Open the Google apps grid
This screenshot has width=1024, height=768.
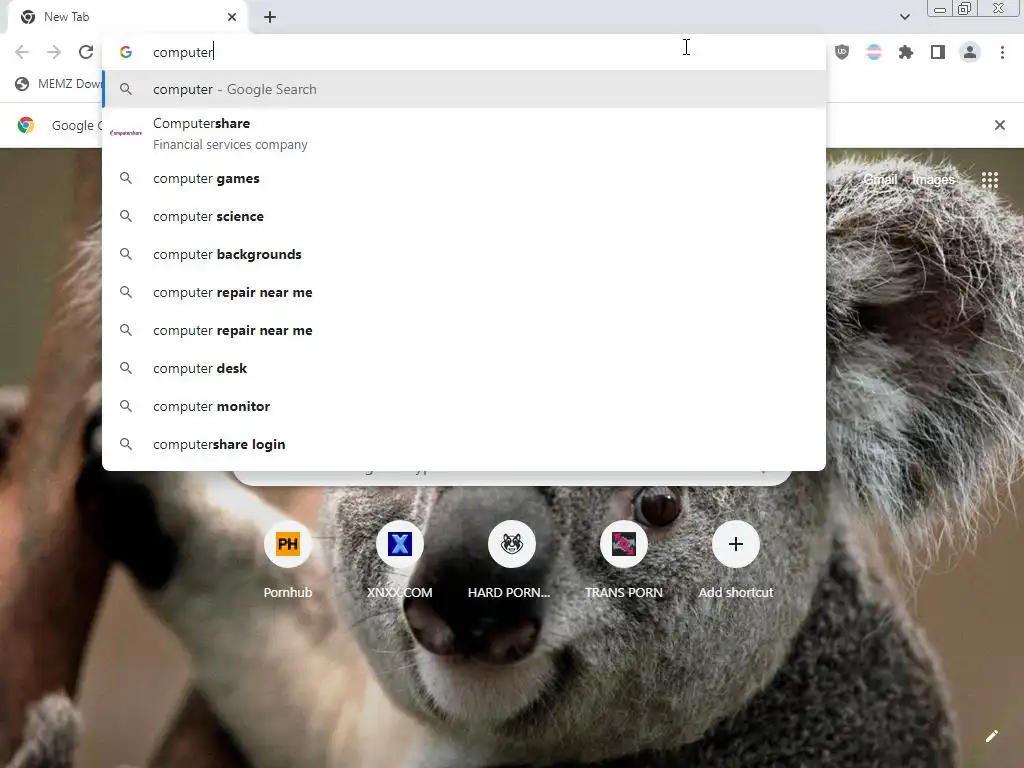990,180
